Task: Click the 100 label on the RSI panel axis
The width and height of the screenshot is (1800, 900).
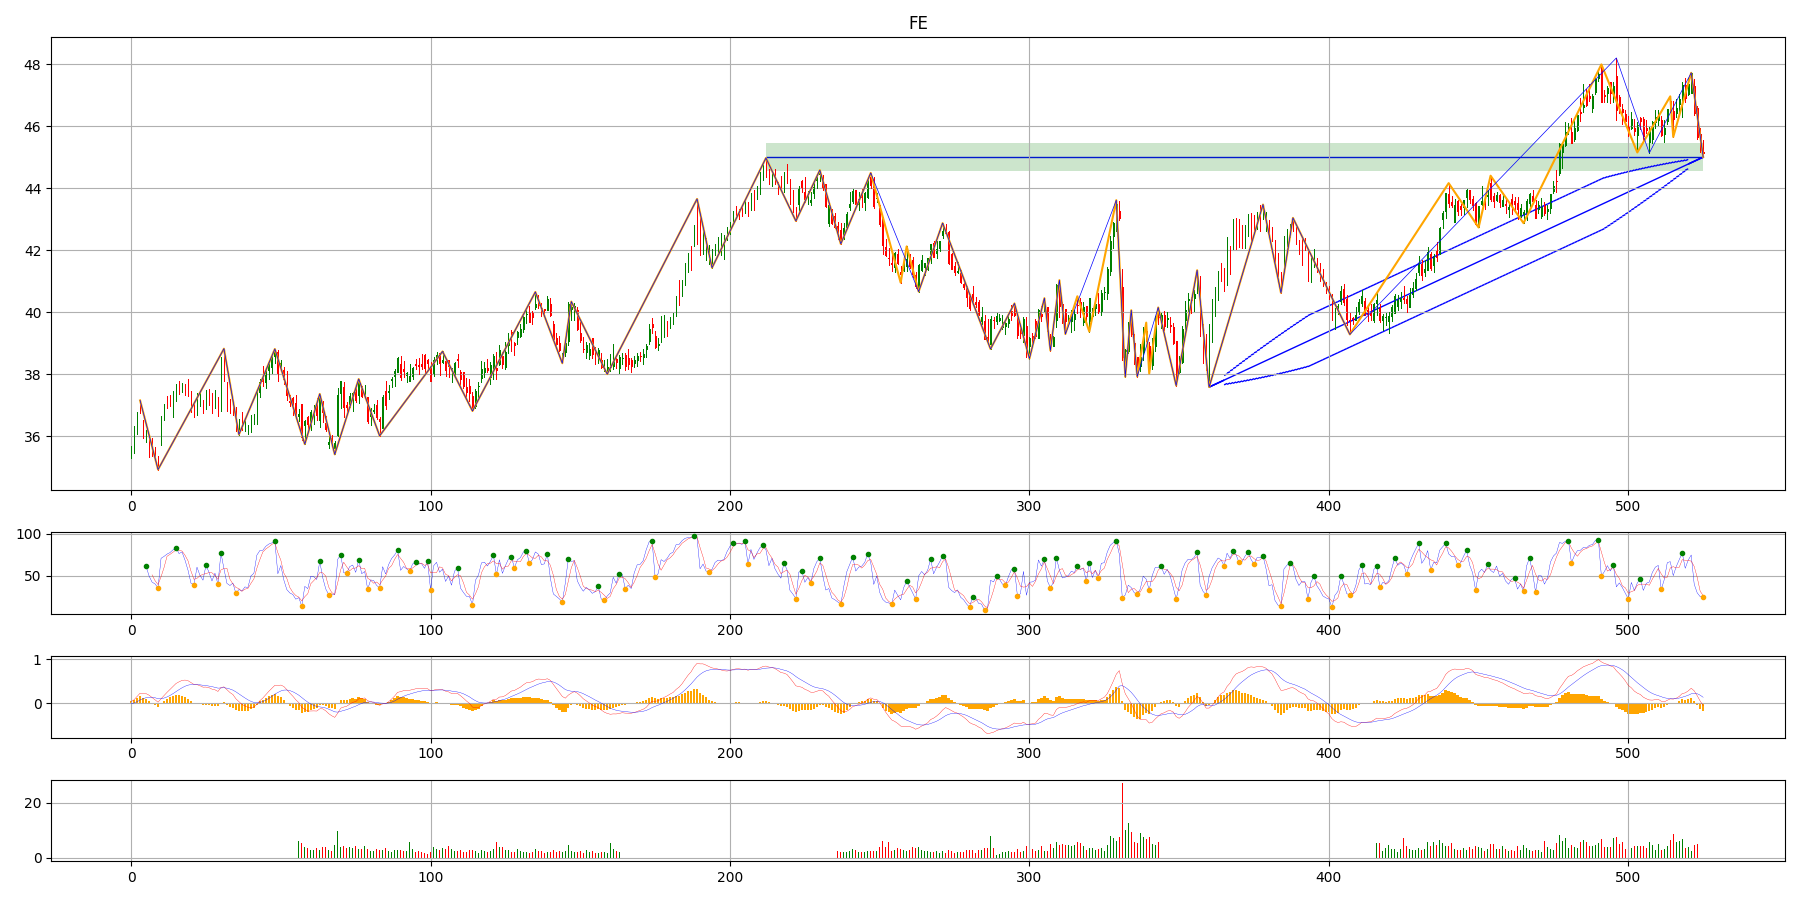Action: [28, 534]
